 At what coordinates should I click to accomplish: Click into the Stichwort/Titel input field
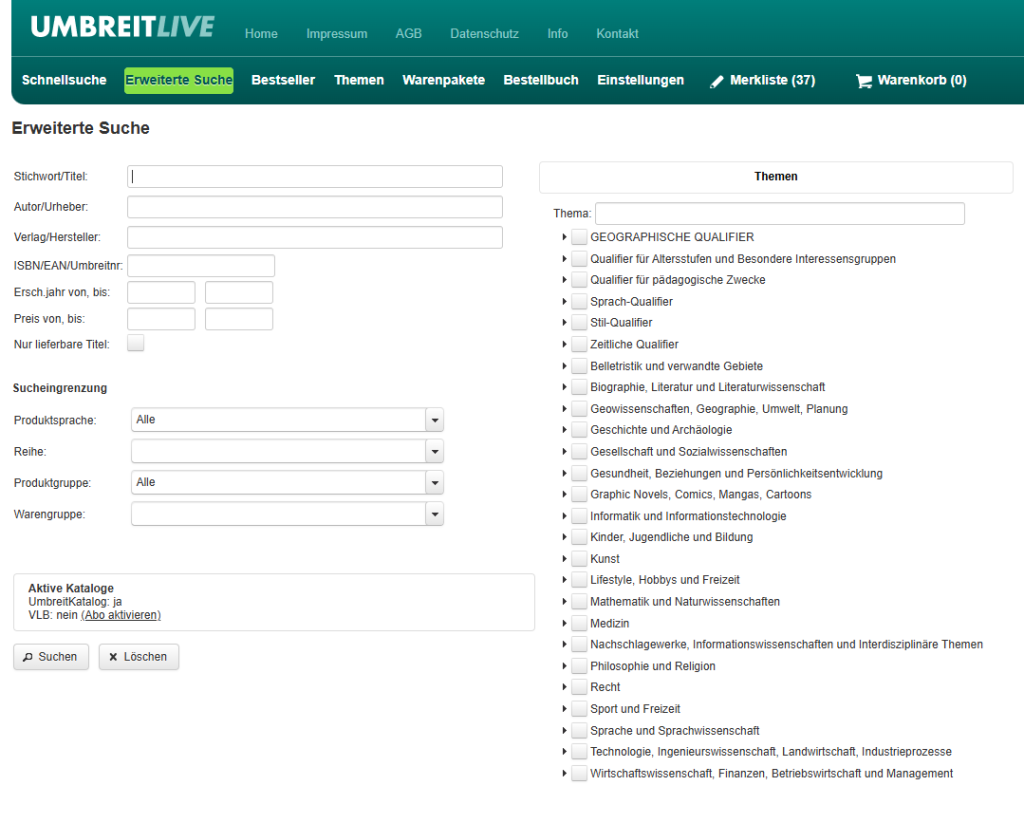click(315, 176)
